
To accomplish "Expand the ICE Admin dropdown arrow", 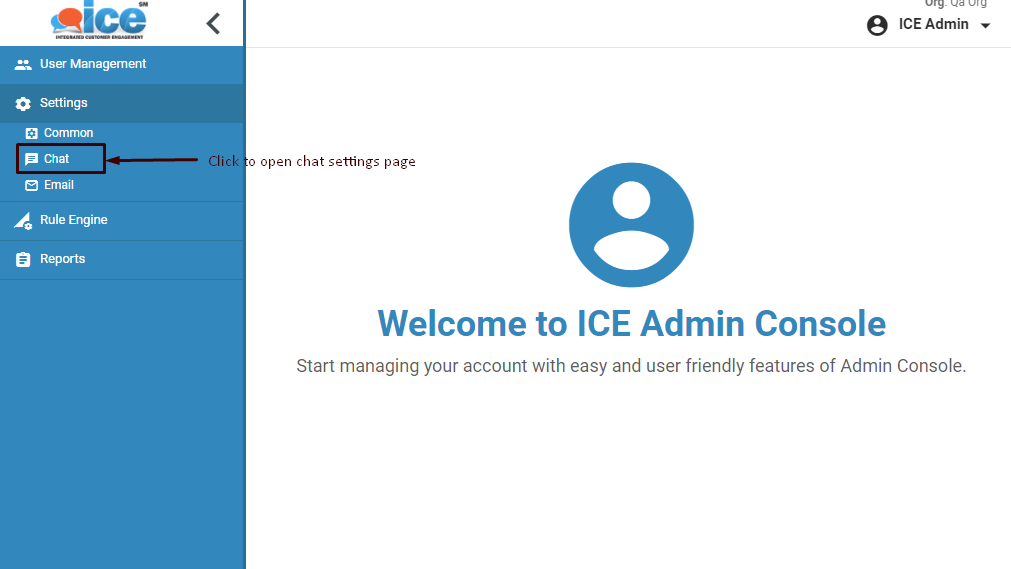I will [985, 26].
